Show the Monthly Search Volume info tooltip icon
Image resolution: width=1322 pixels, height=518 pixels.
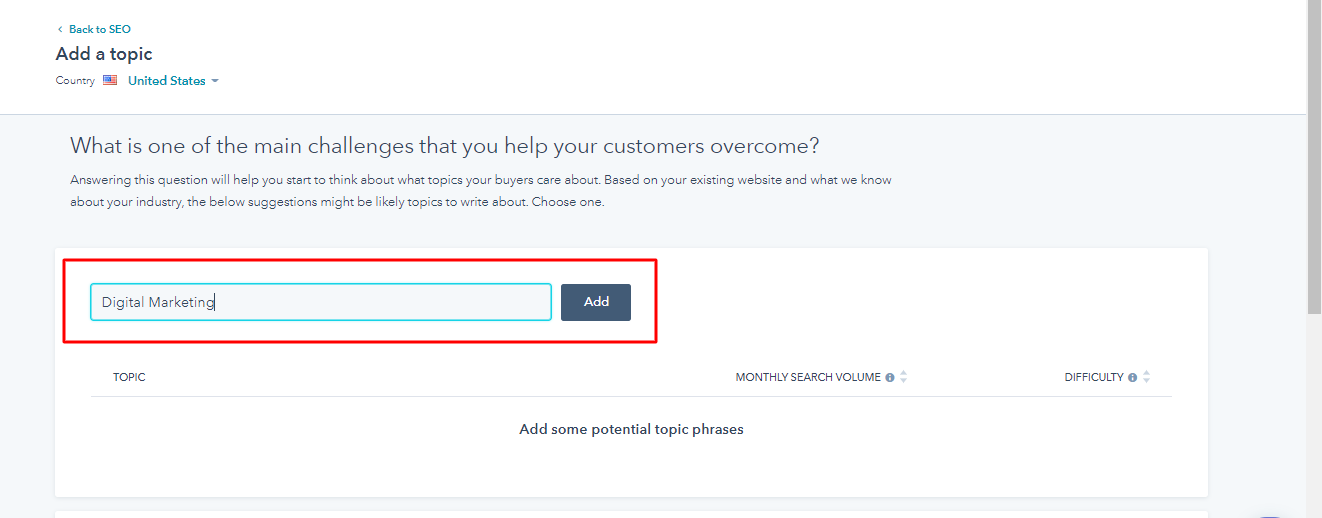(x=890, y=378)
